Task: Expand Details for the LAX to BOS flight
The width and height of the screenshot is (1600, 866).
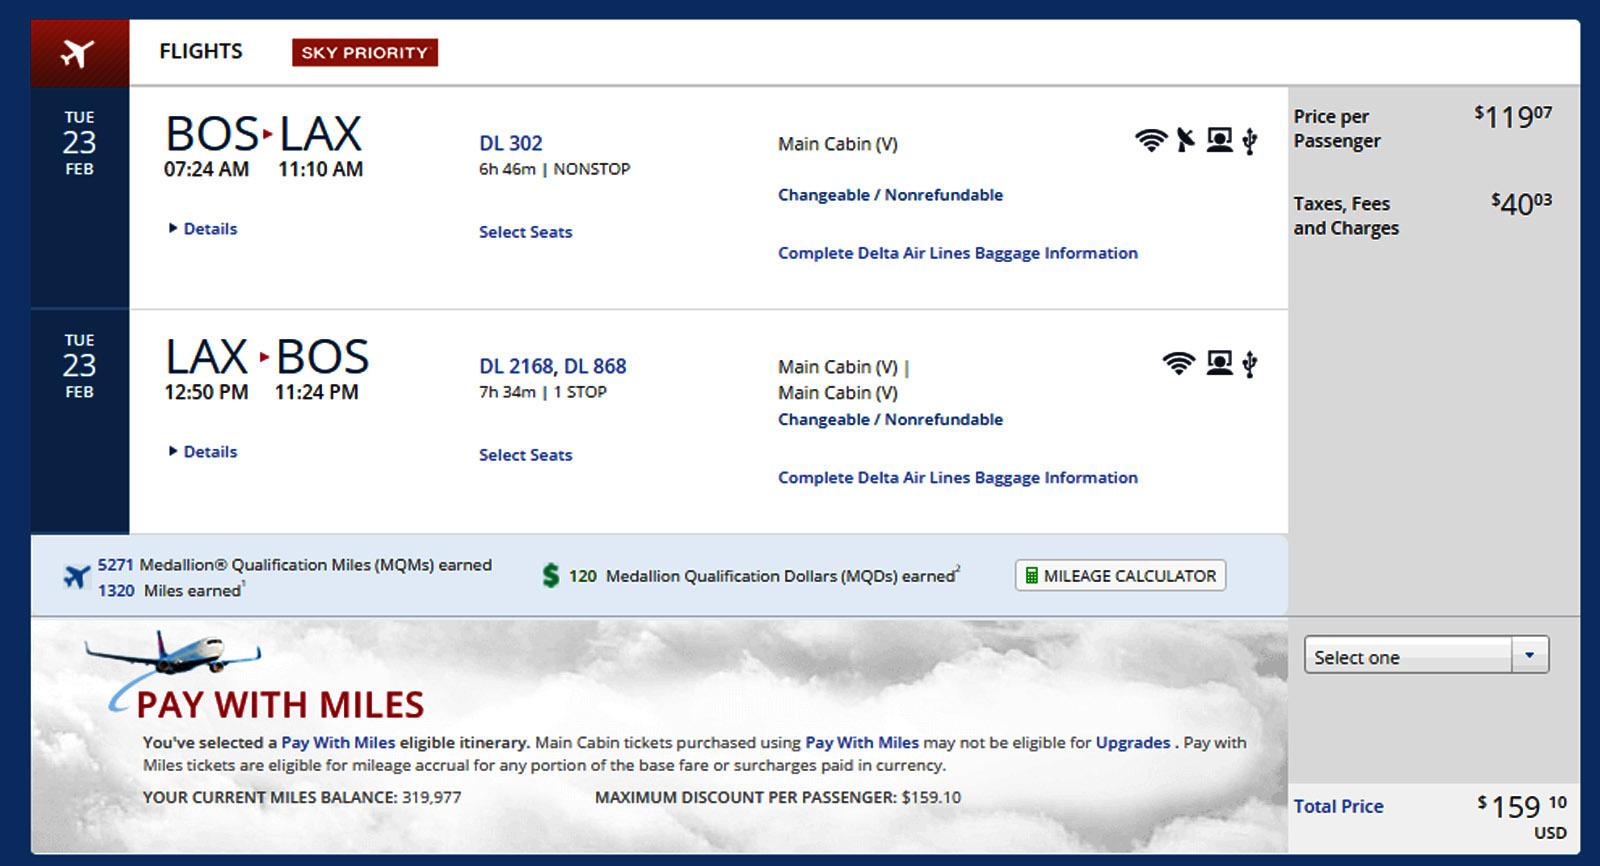Action: coord(209,452)
